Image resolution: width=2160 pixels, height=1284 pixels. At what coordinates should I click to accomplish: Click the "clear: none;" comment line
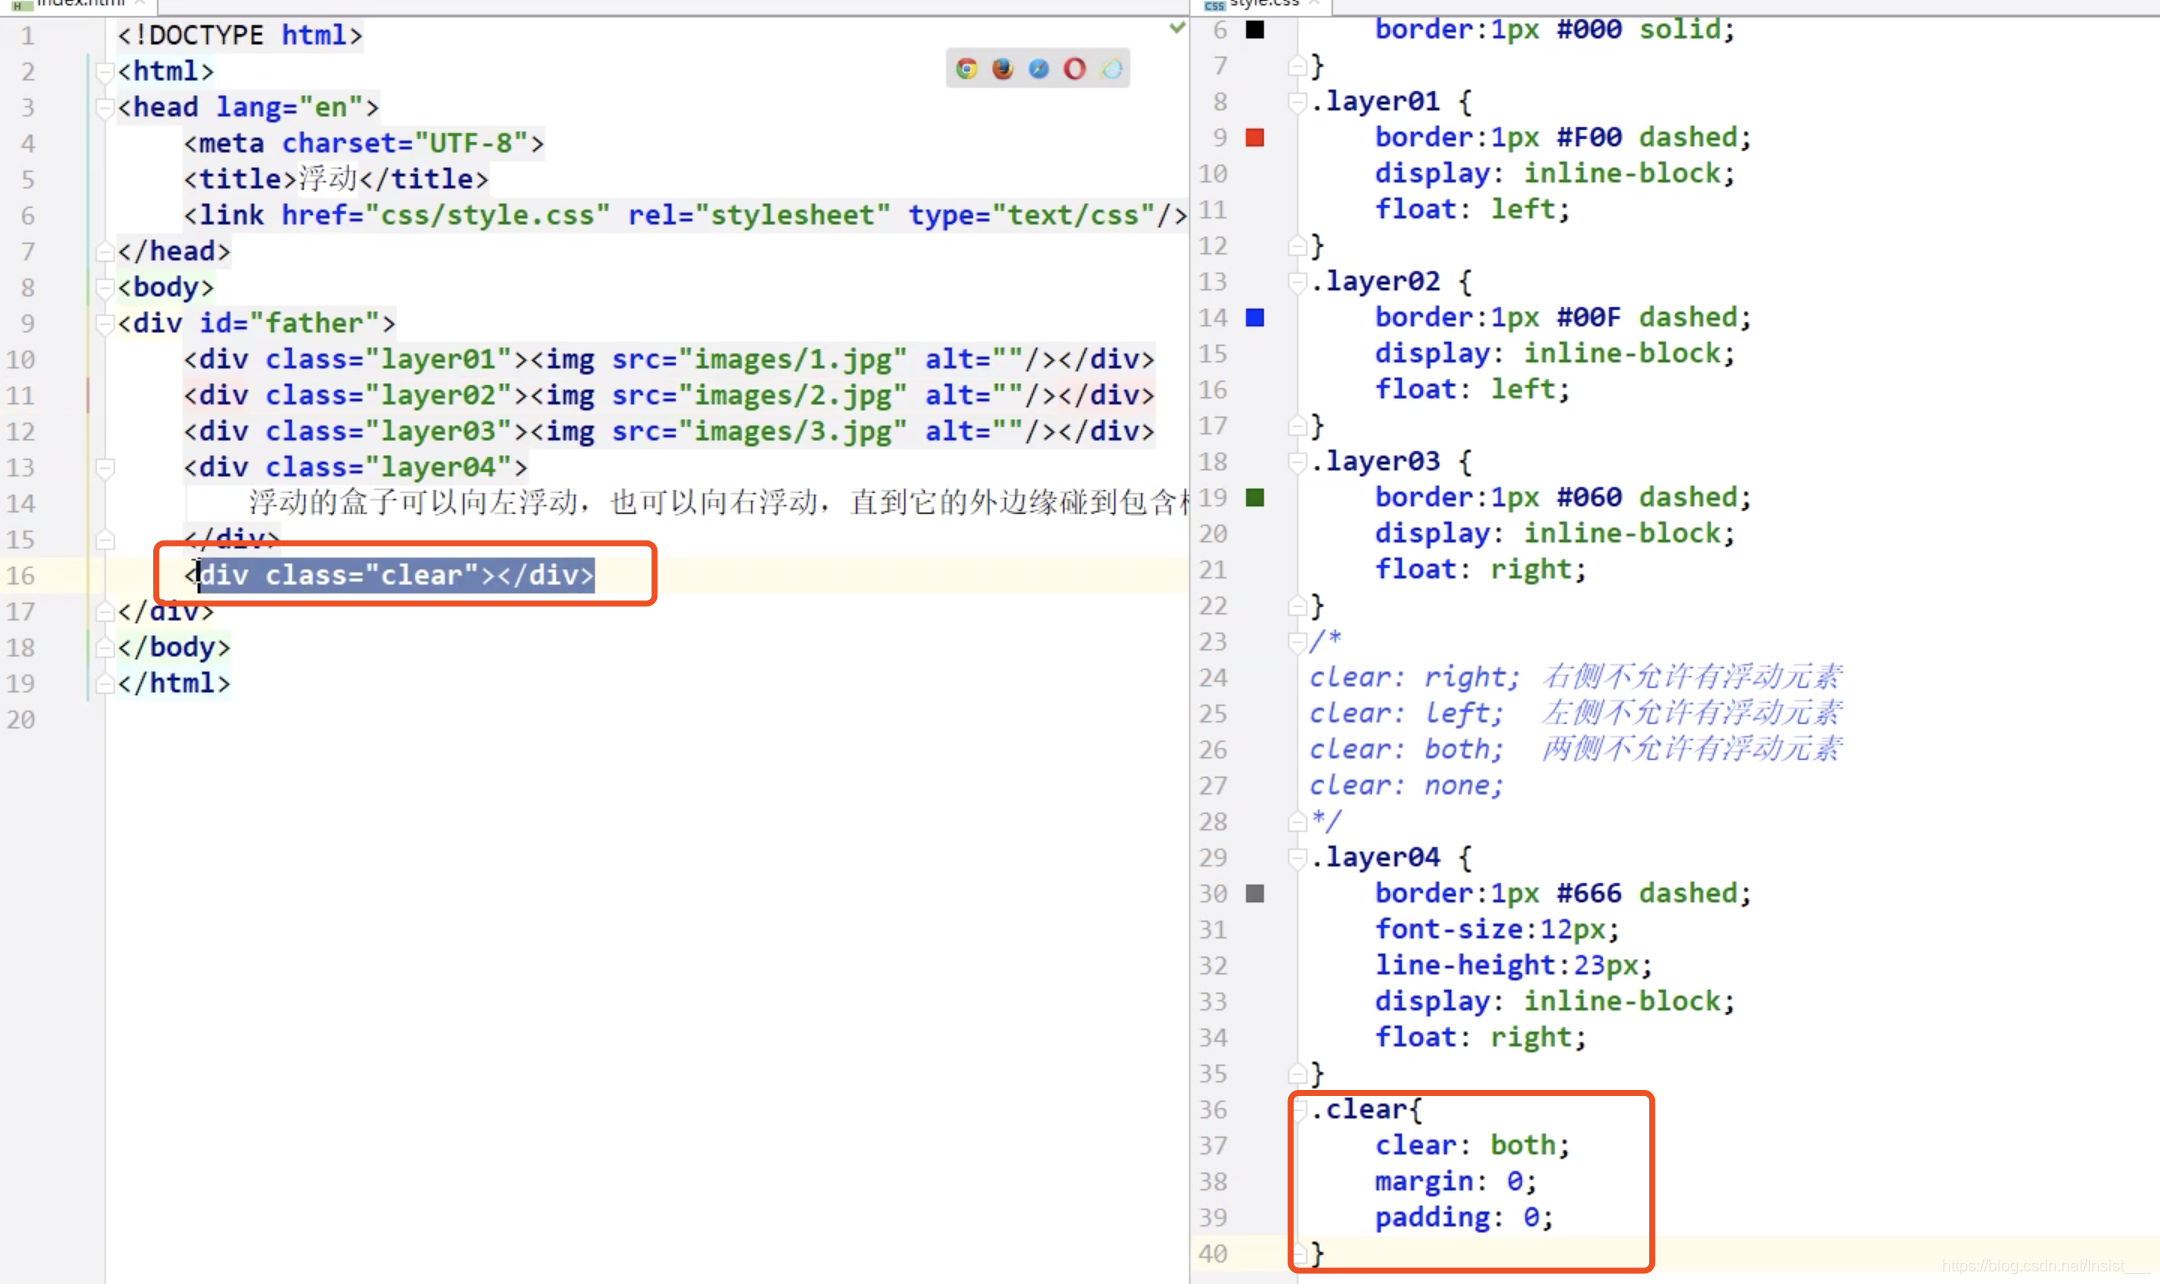pos(1406,786)
